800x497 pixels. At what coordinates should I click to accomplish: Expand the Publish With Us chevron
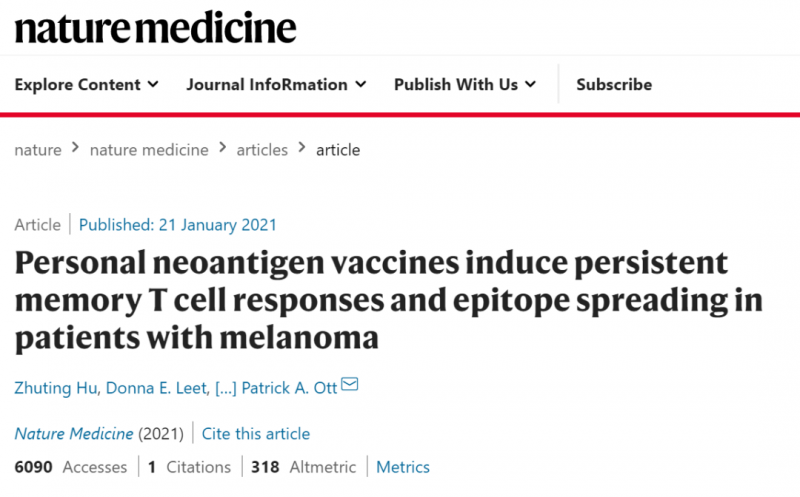point(531,84)
